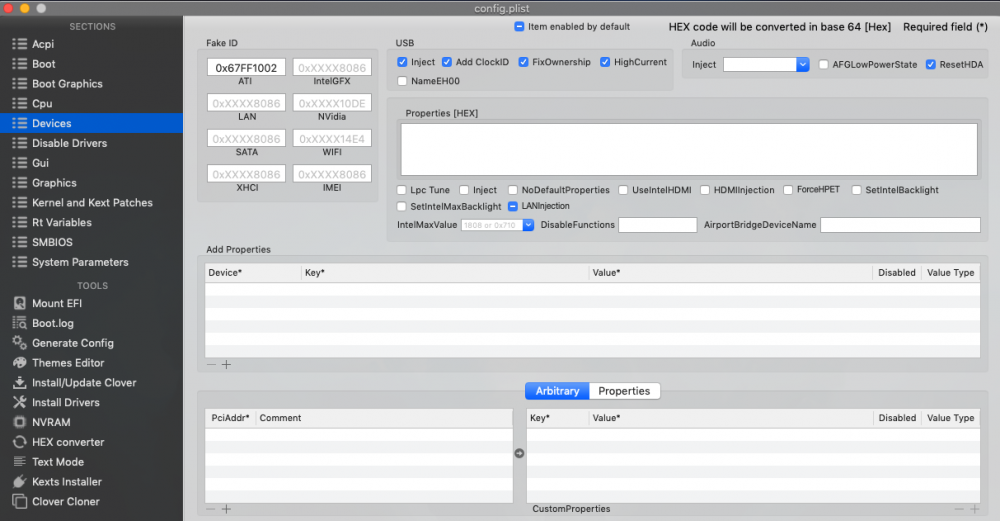Select the Devices section

pos(91,123)
